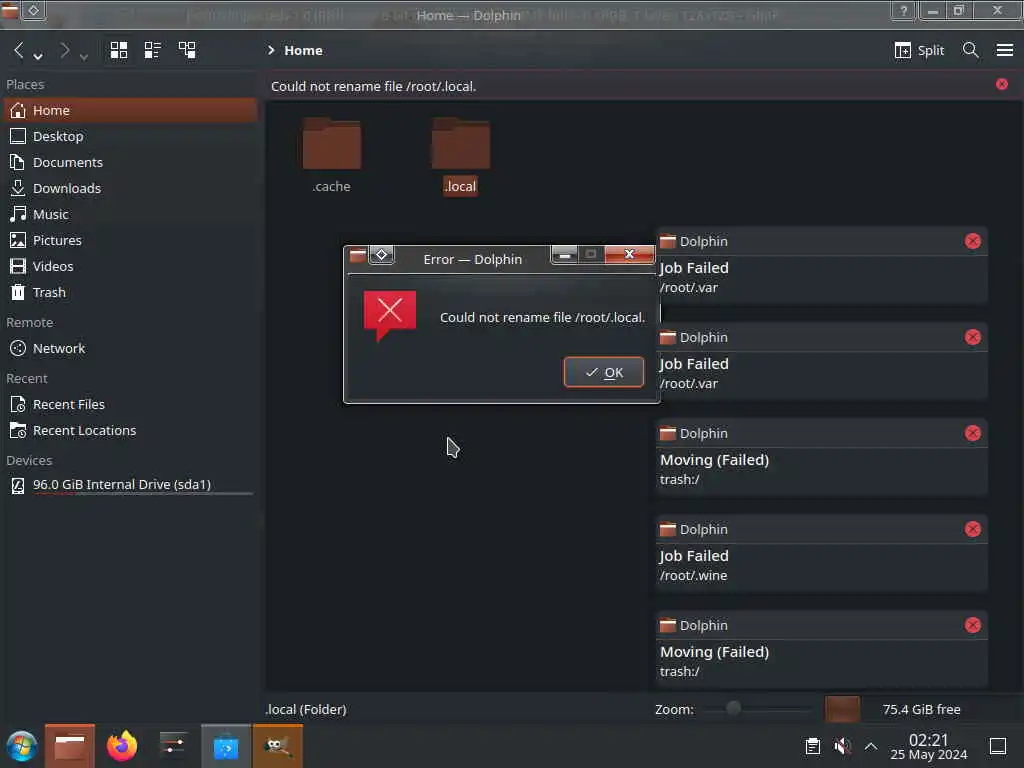Close the first Job Failed /root/.var notification
The height and width of the screenshot is (768, 1024).
pyautogui.click(x=972, y=241)
